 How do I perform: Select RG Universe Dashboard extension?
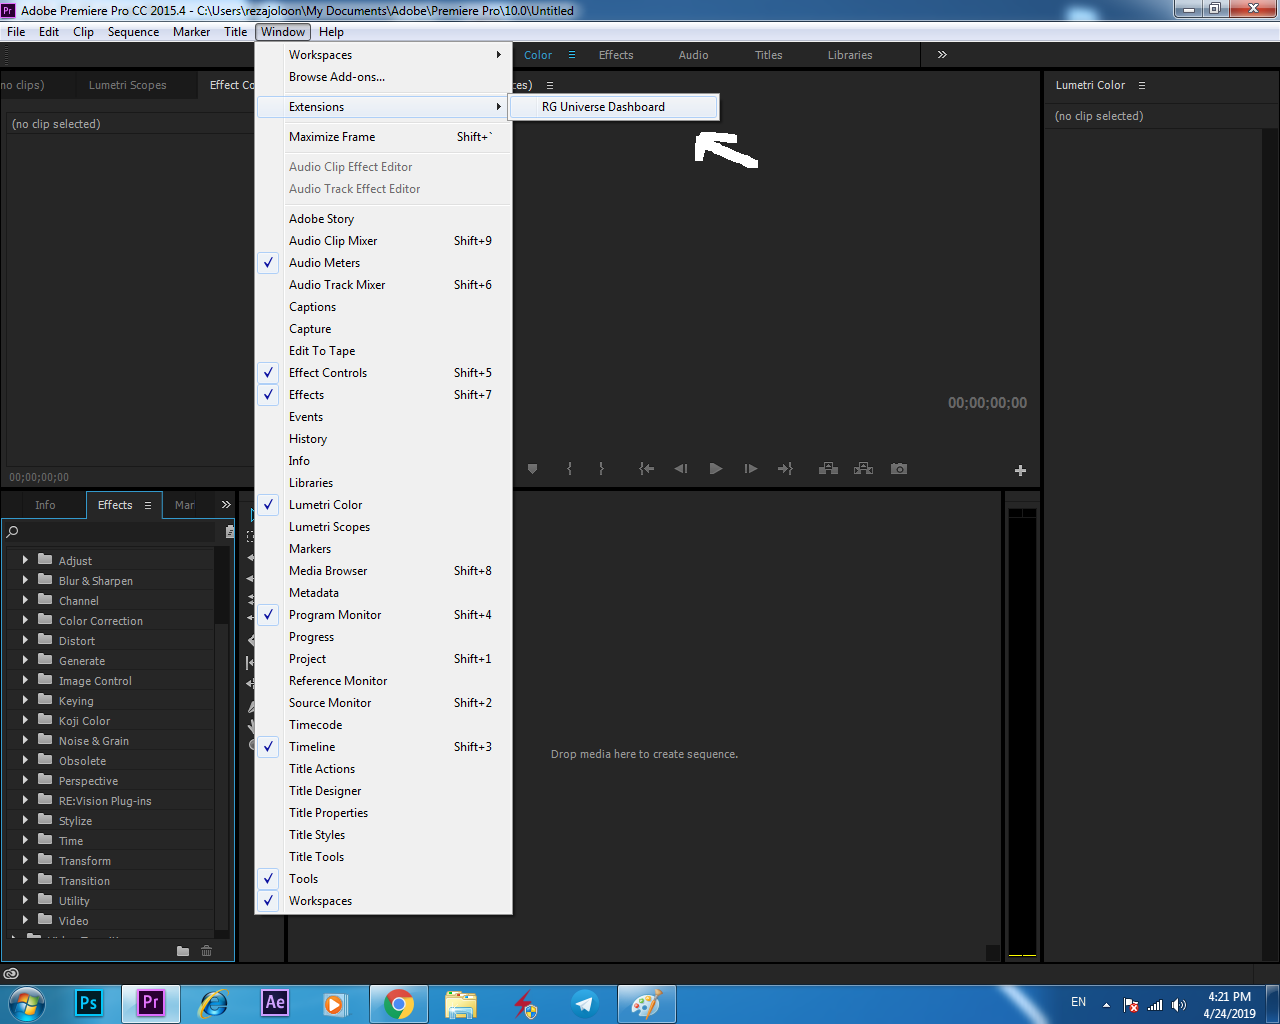[613, 107]
